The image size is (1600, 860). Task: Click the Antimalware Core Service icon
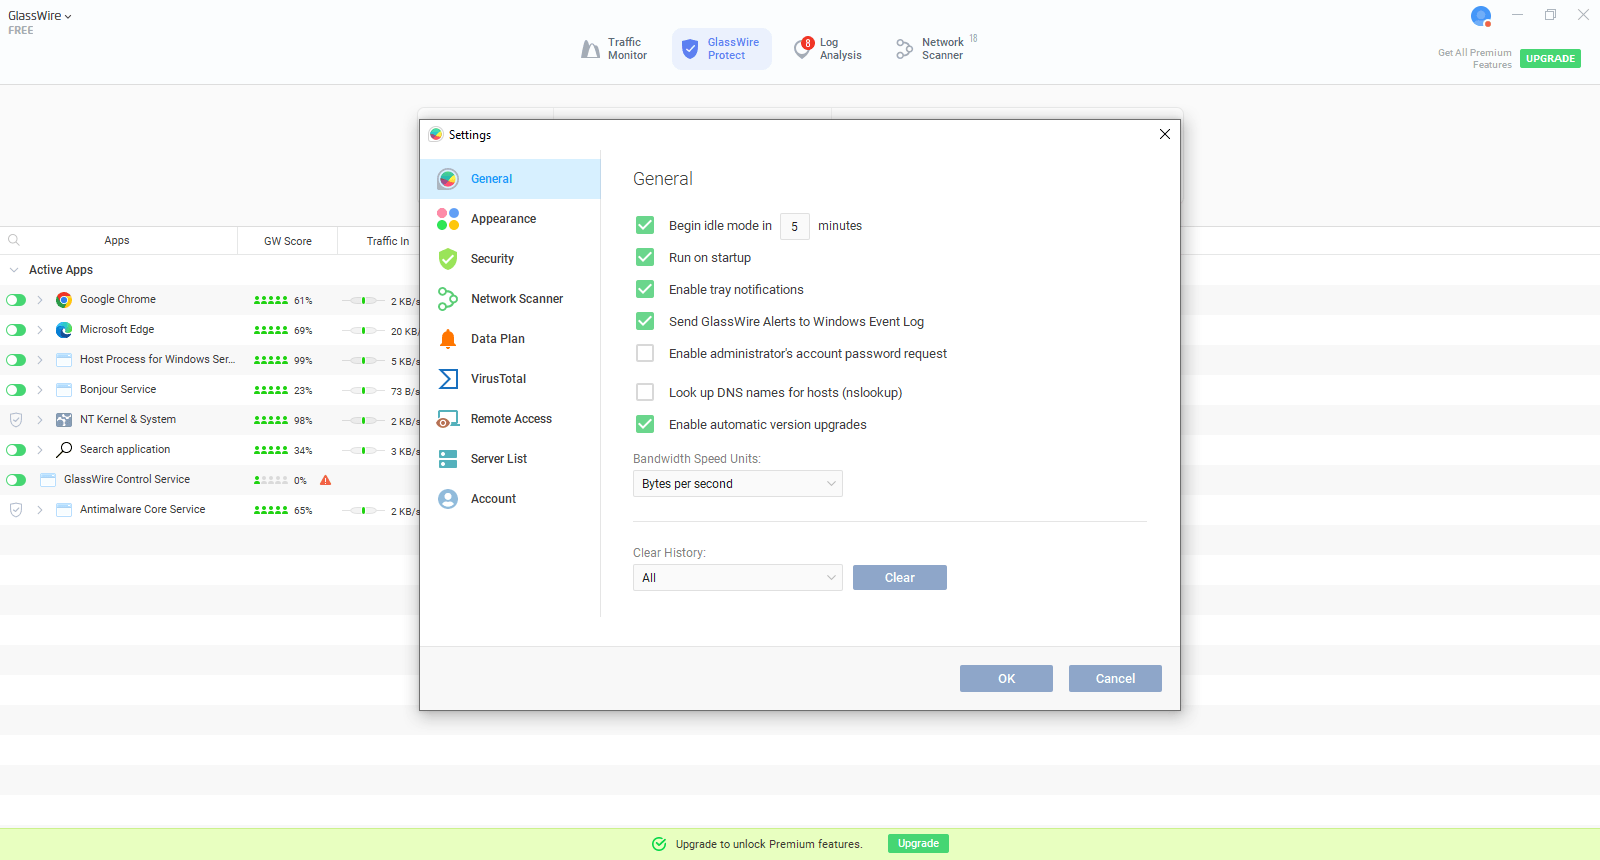point(64,510)
